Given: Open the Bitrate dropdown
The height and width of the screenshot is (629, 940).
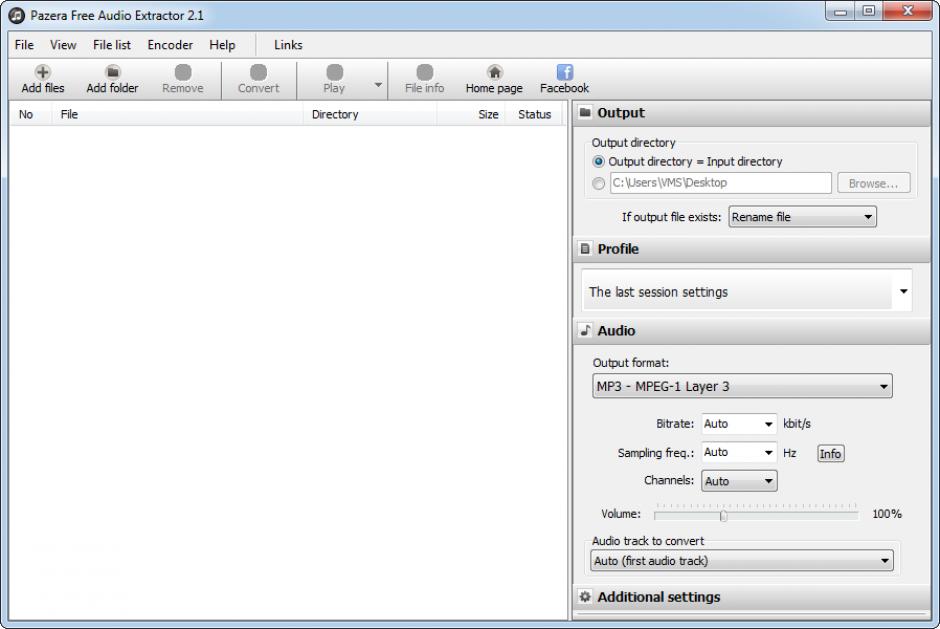Looking at the screenshot, I should click(x=739, y=424).
